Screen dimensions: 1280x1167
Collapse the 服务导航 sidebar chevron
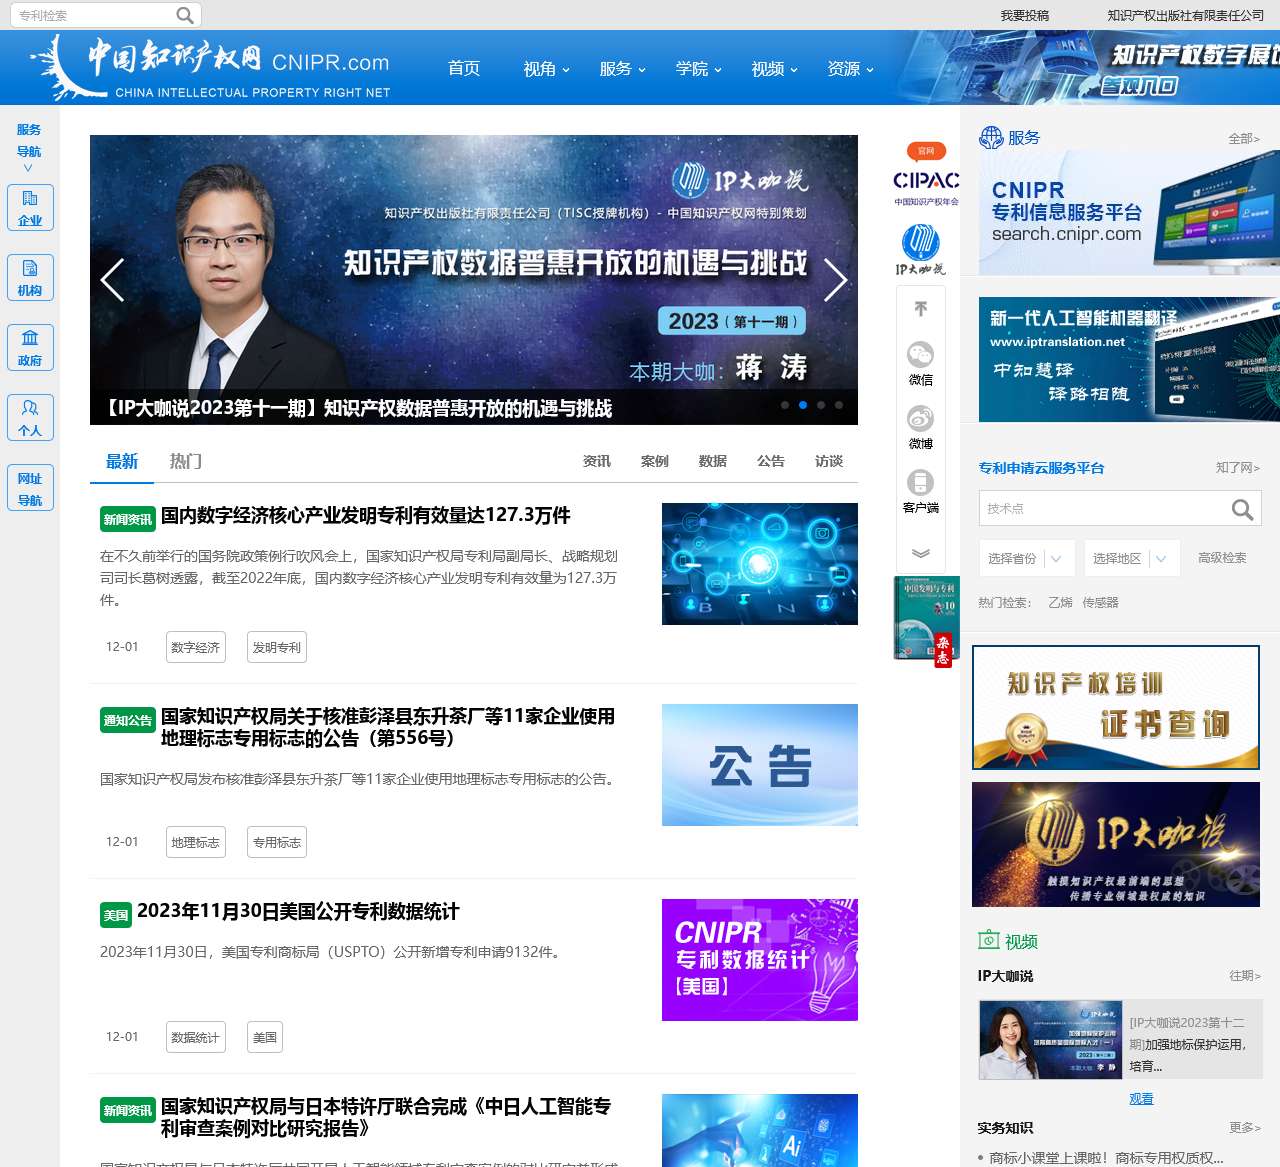[28, 168]
